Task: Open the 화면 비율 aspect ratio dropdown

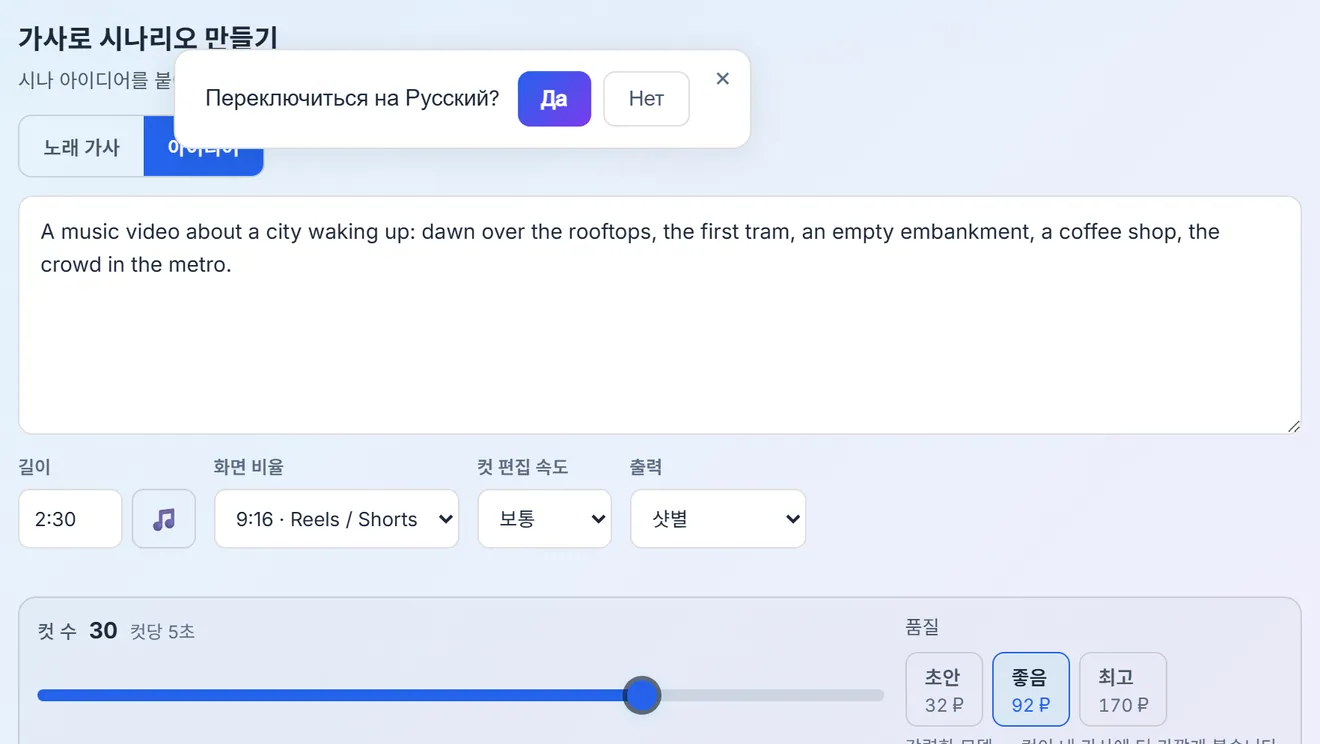Action: click(x=337, y=519)
